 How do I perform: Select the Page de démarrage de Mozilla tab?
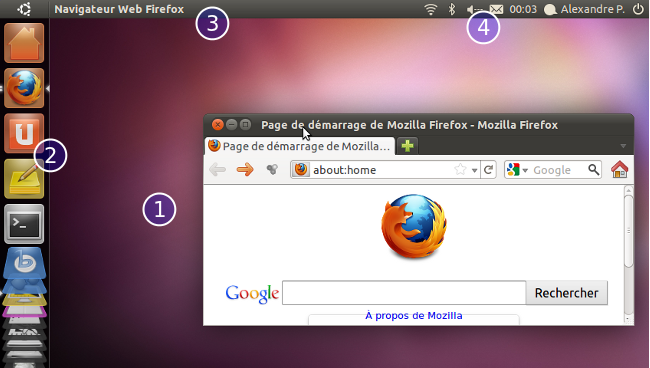(x=300, y=146)
